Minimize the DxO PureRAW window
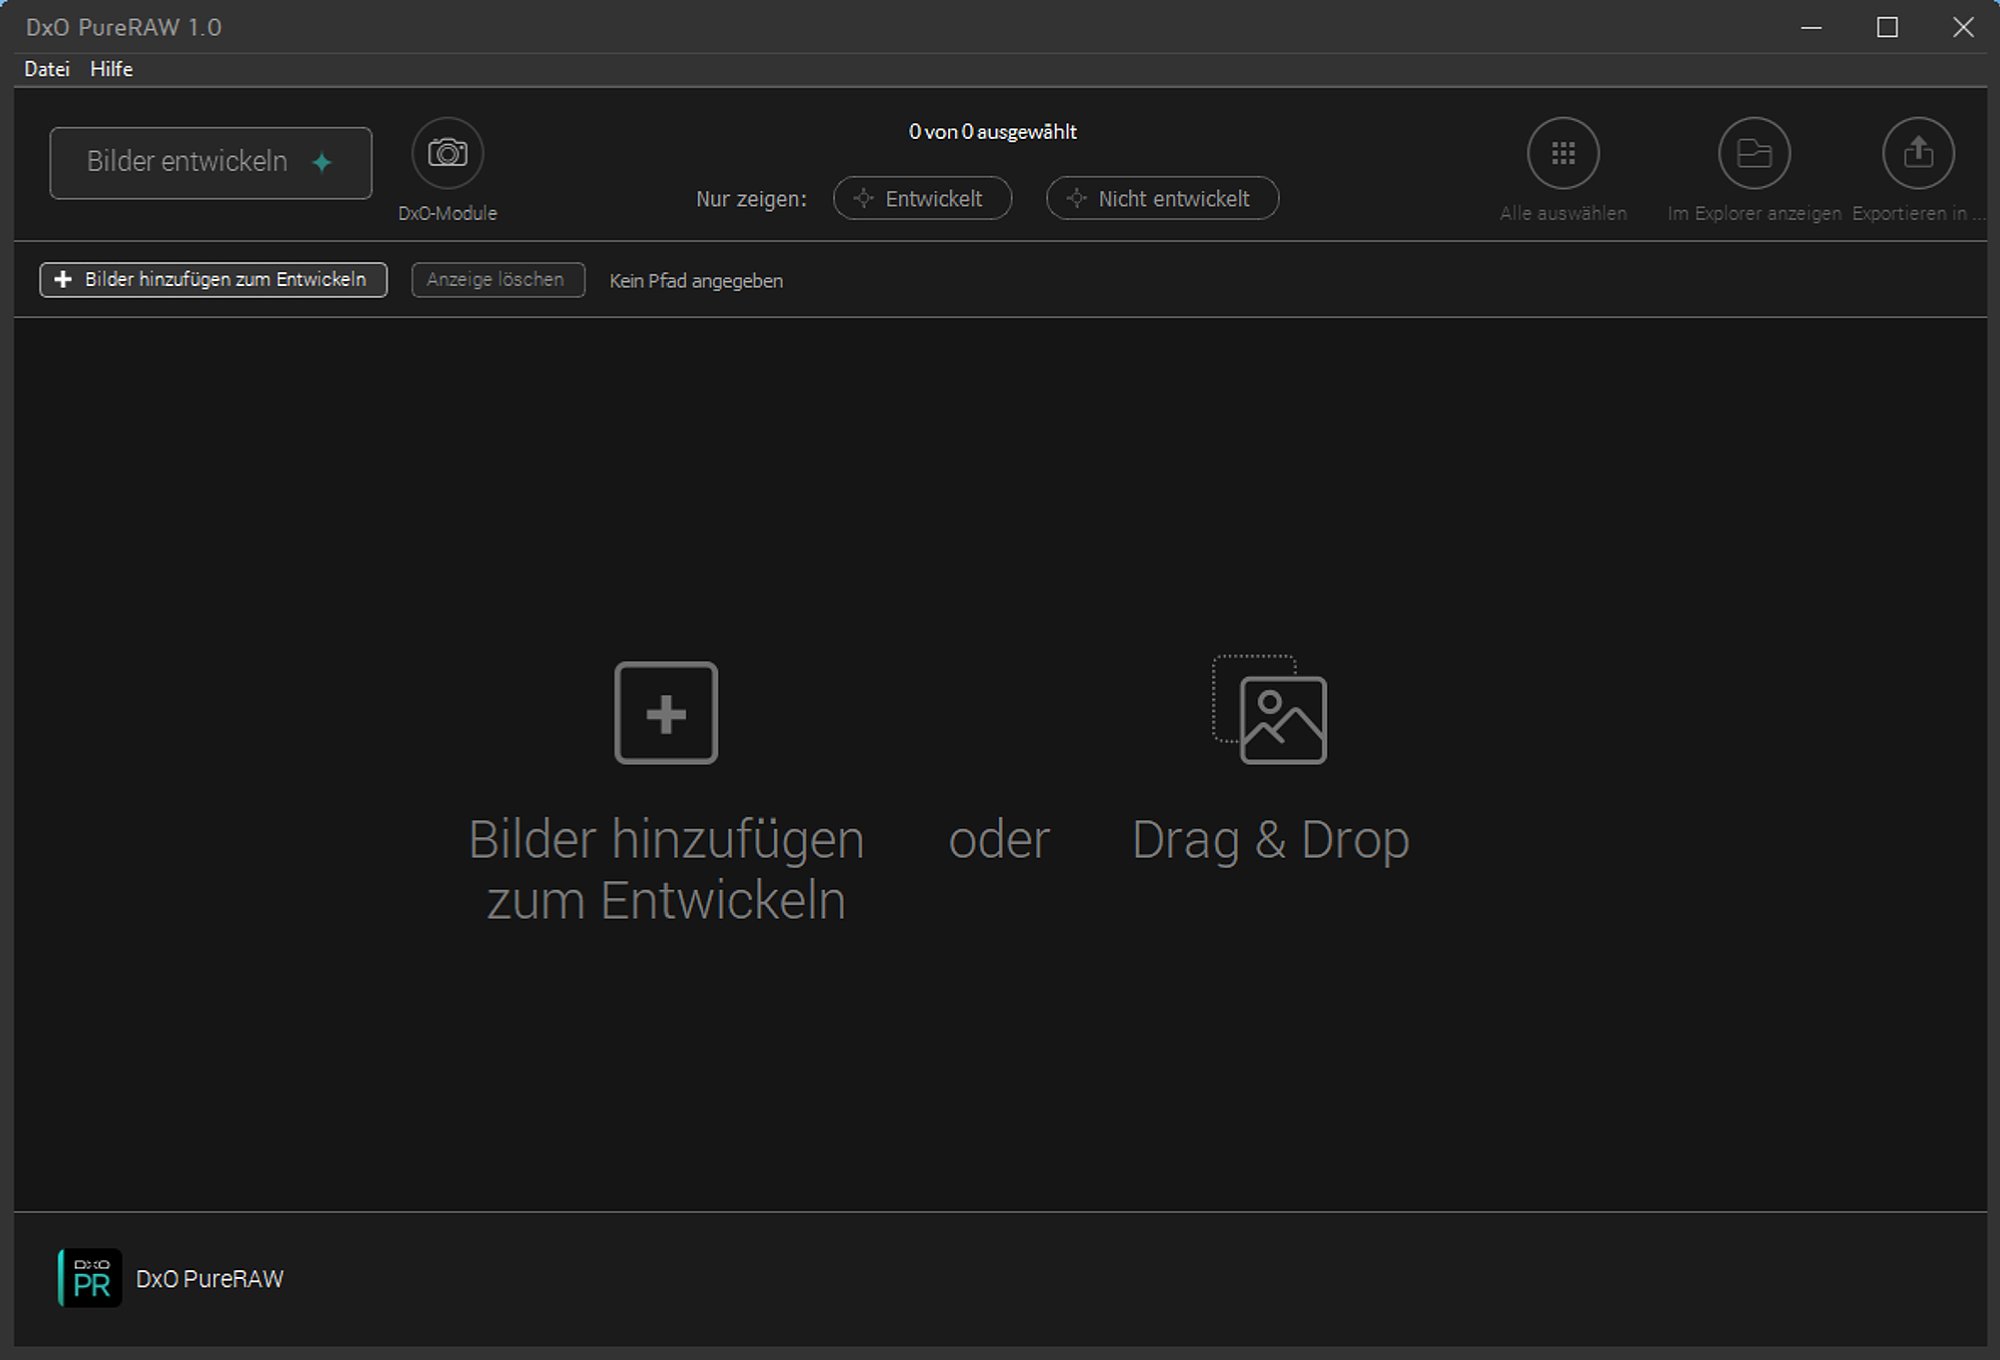The image size is (2000, 1360). [x=1811, y=27]
